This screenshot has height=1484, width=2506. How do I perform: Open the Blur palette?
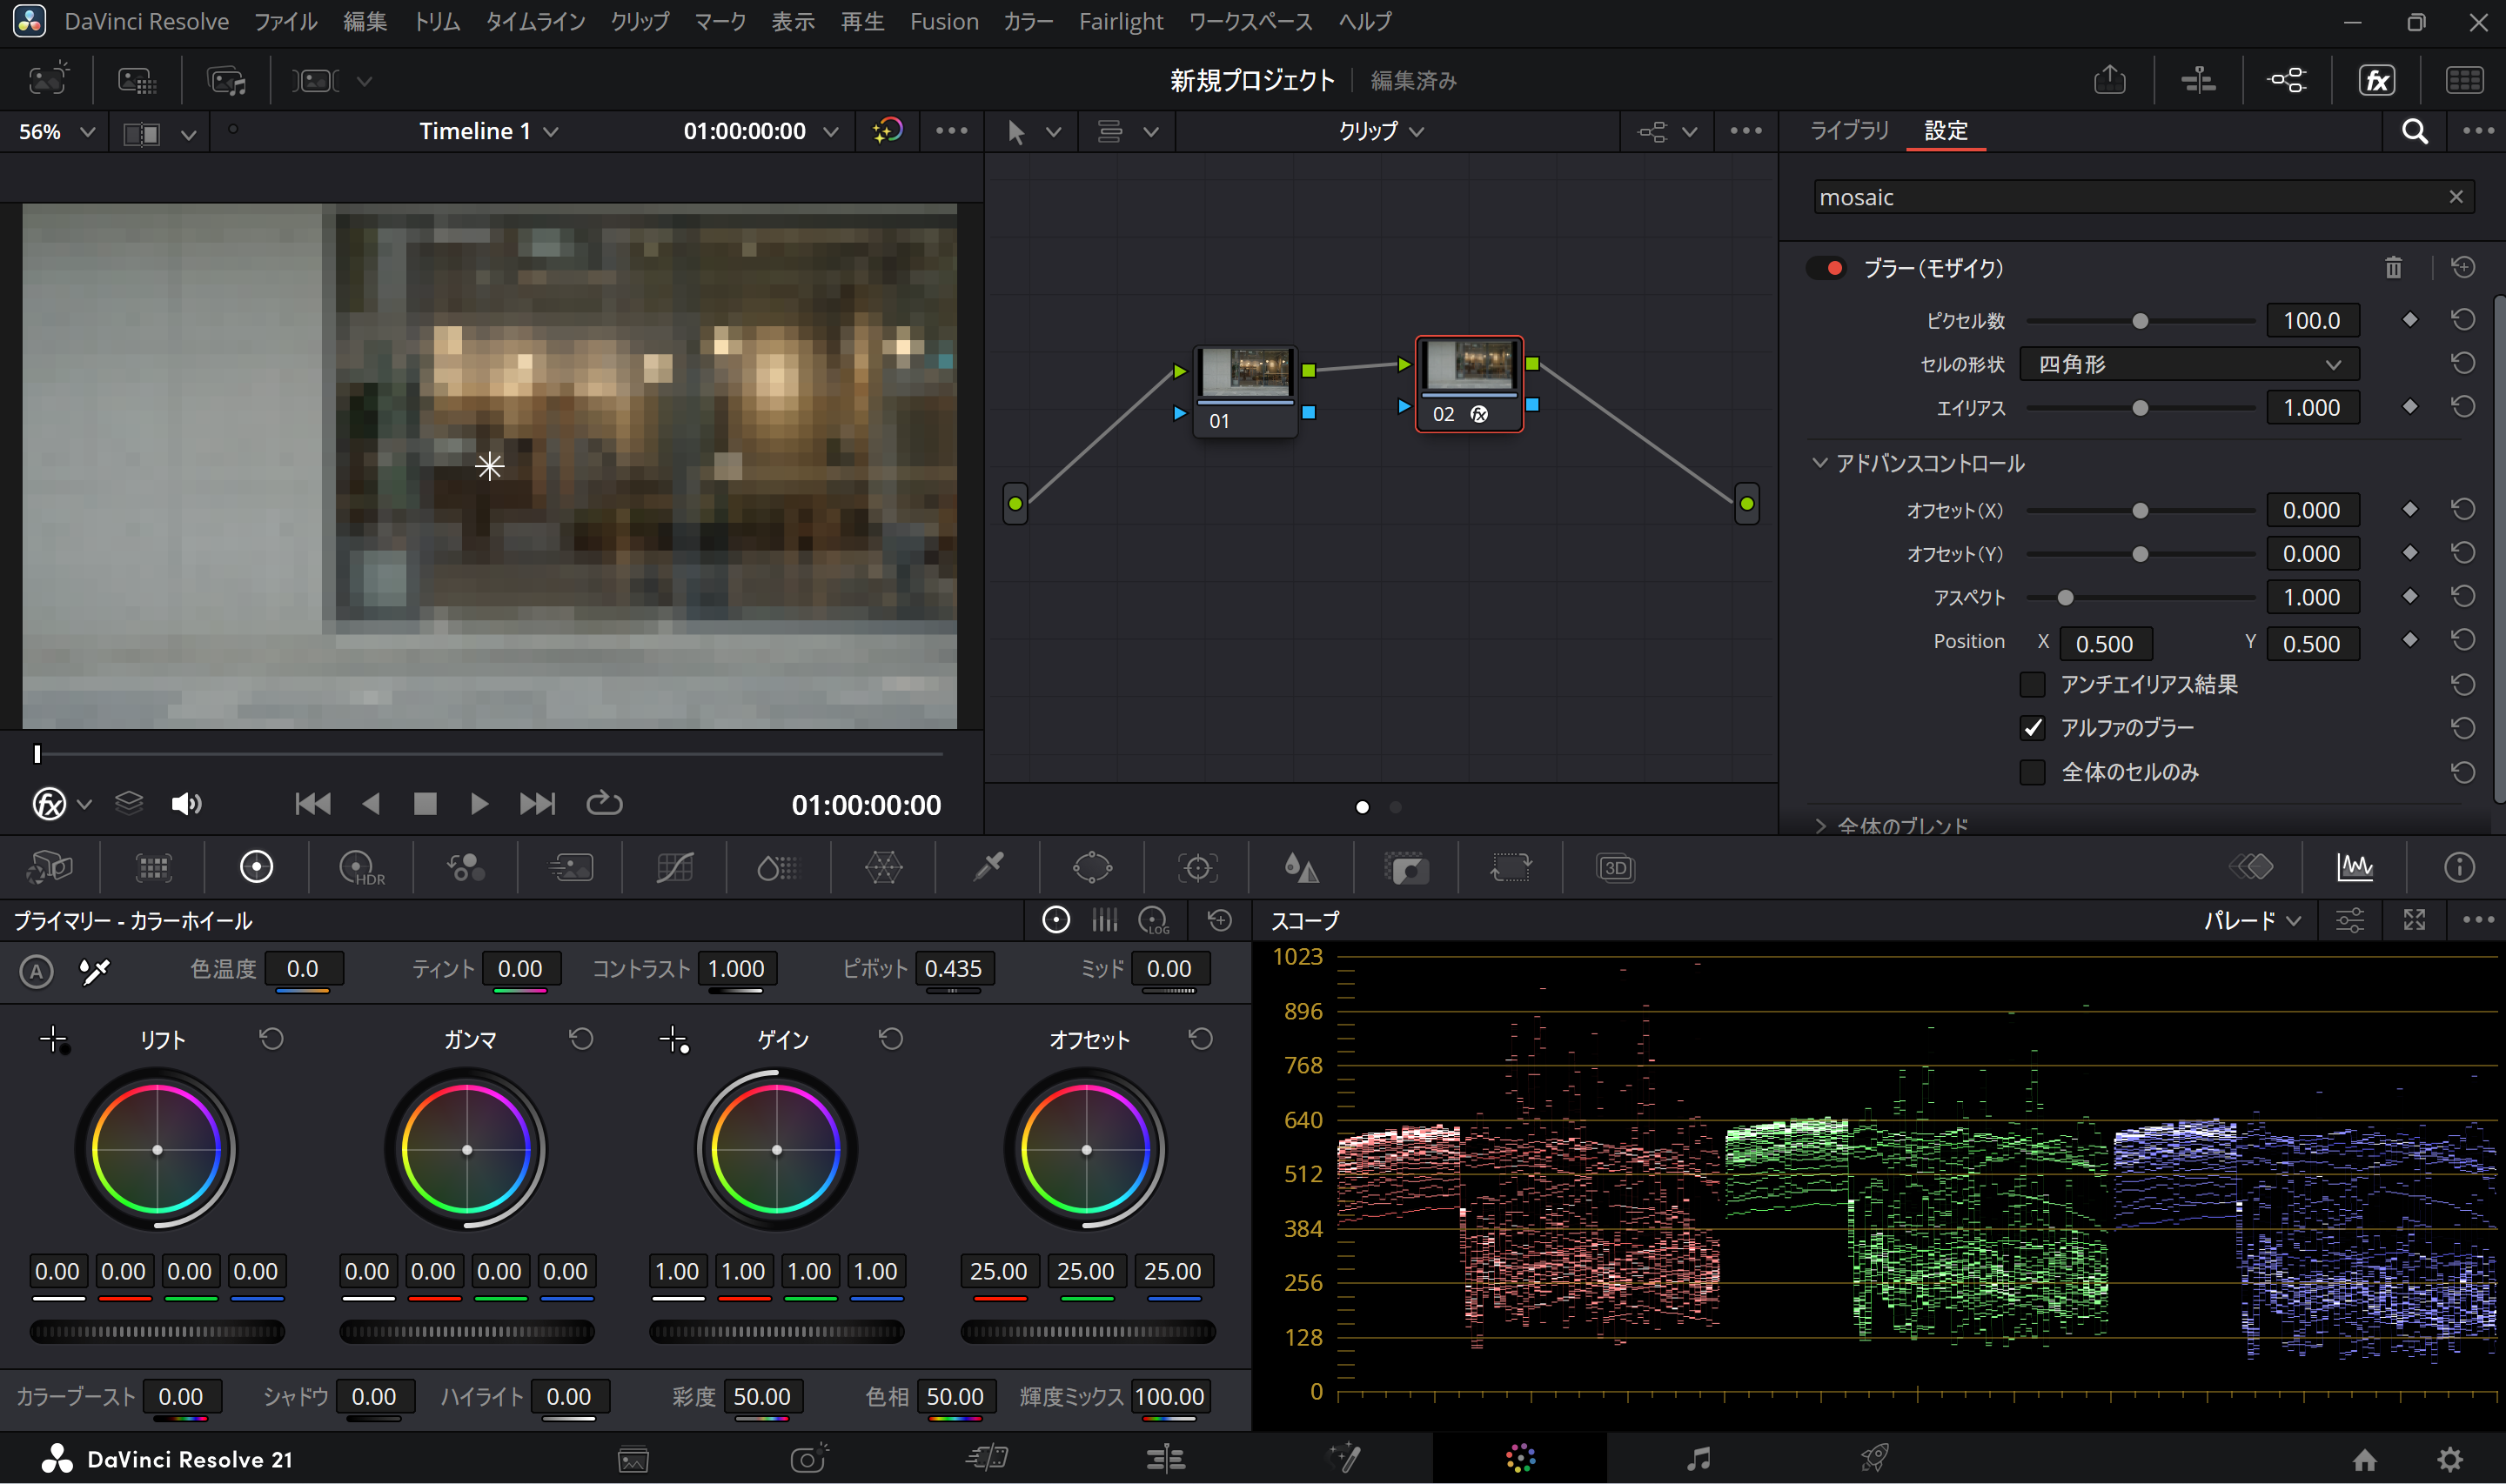1301,867
